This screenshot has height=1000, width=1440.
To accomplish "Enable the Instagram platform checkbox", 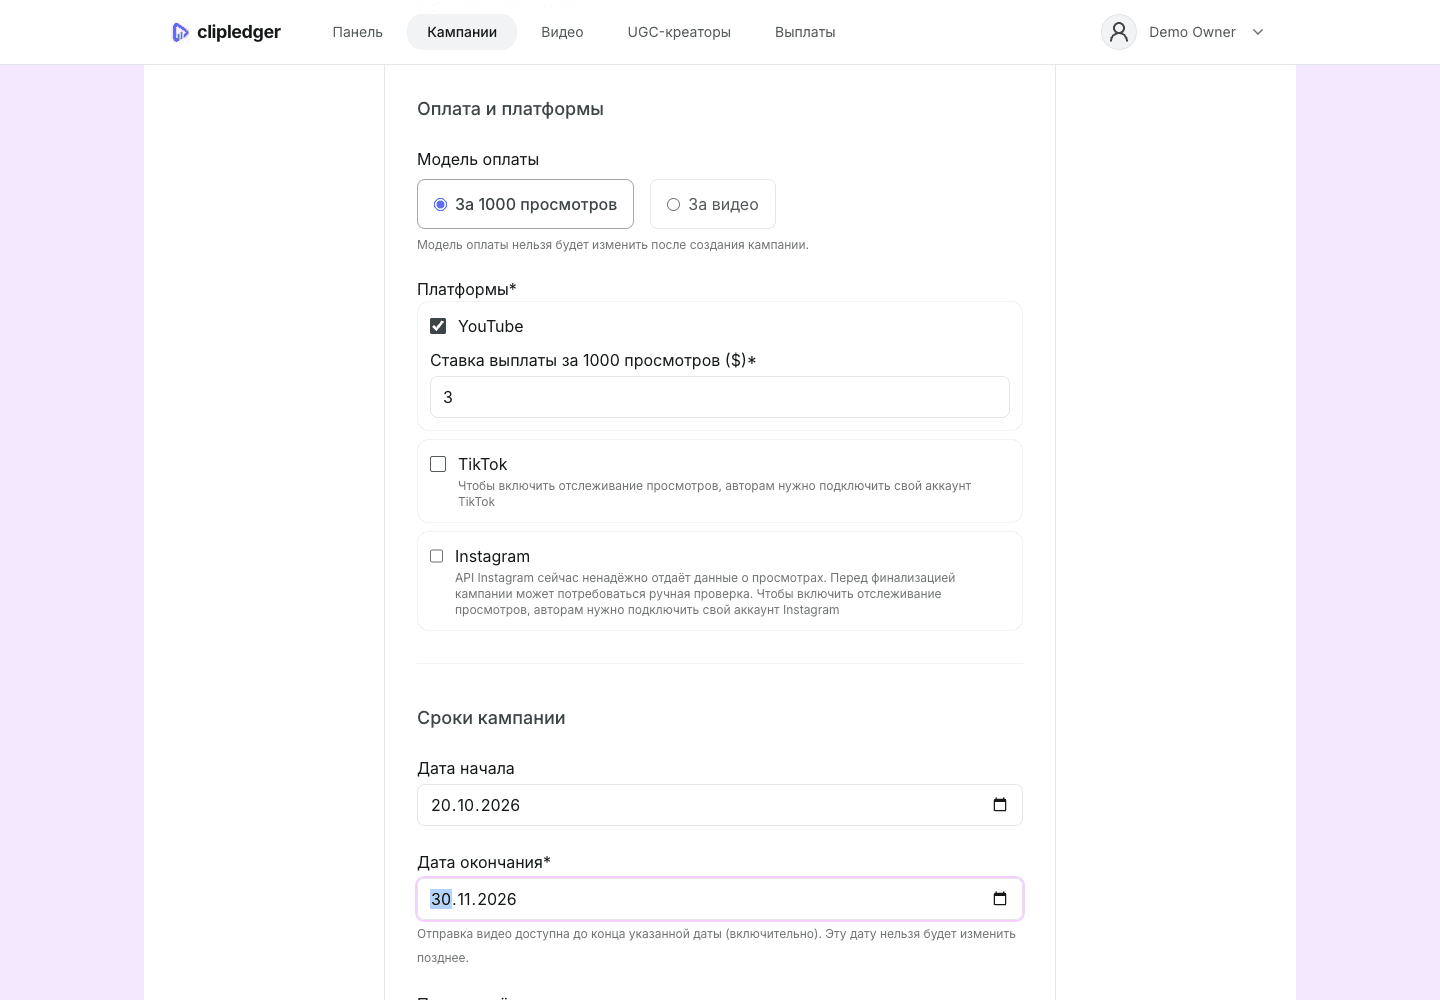I will tap(437, 556).
